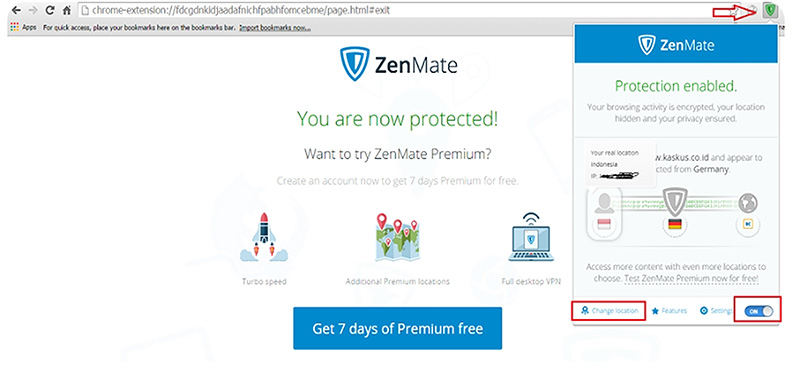Click the Additional Premium locations map icon
This screenshot has width=800, height=378.
pos(397,238)
